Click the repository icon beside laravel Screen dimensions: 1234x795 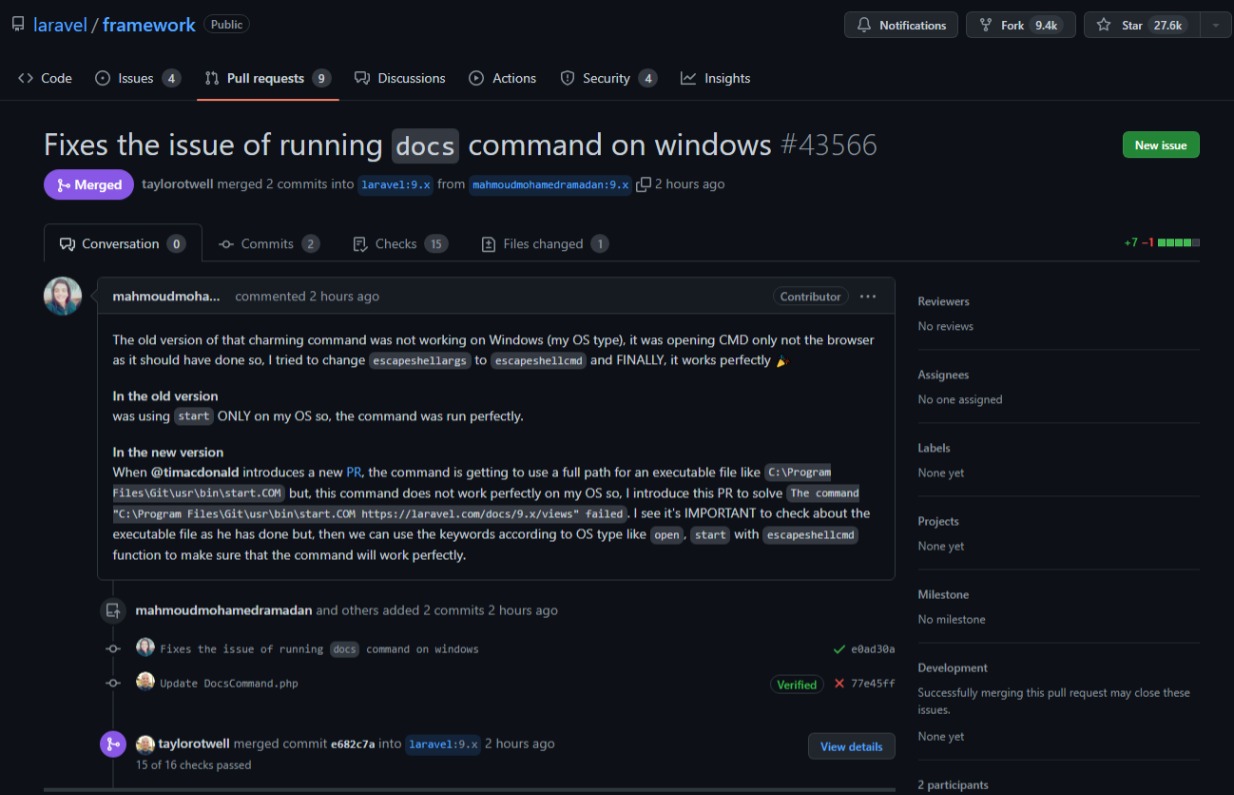18,24
